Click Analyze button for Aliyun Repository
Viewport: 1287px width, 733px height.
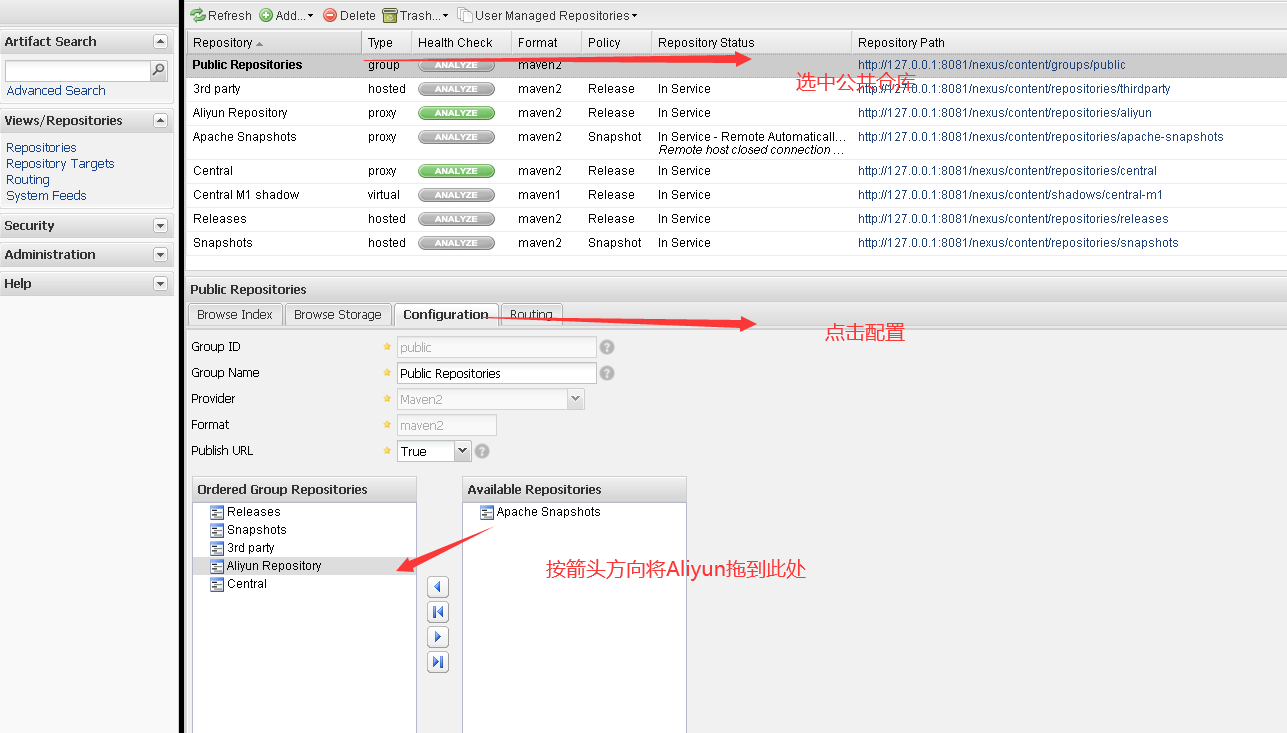coord(455,113)
